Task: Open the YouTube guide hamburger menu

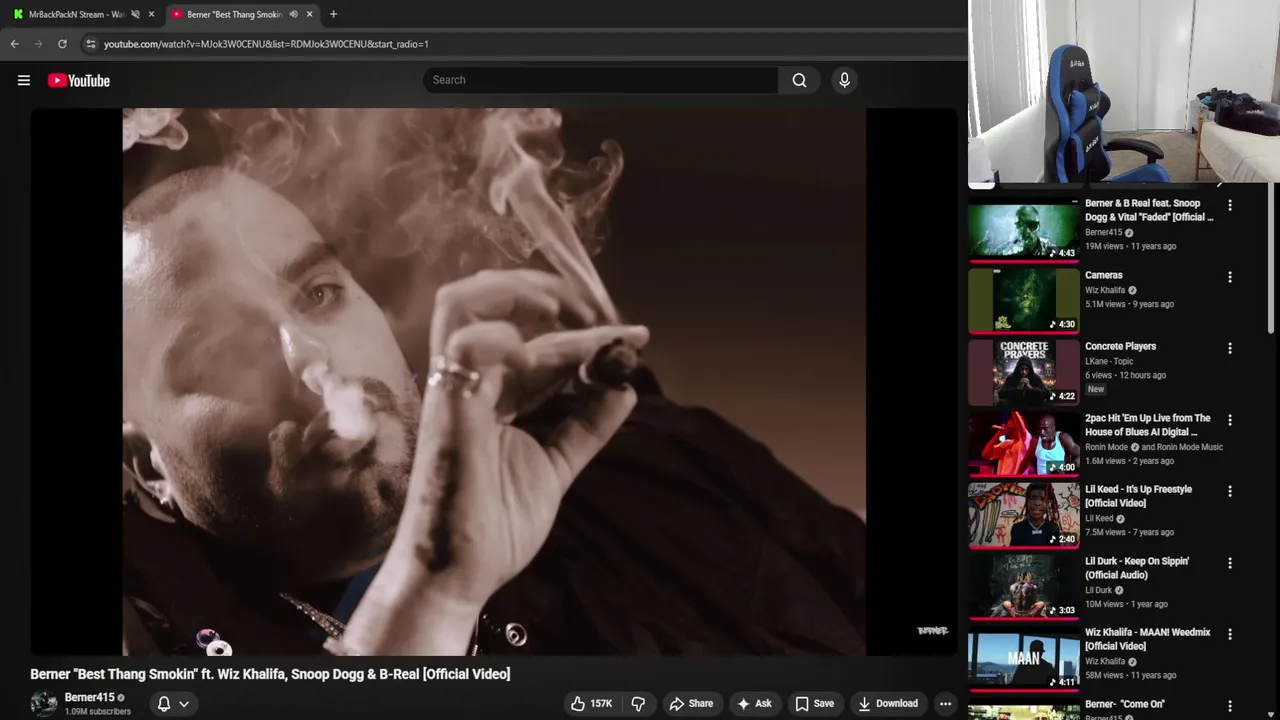Action: (24, 80)
